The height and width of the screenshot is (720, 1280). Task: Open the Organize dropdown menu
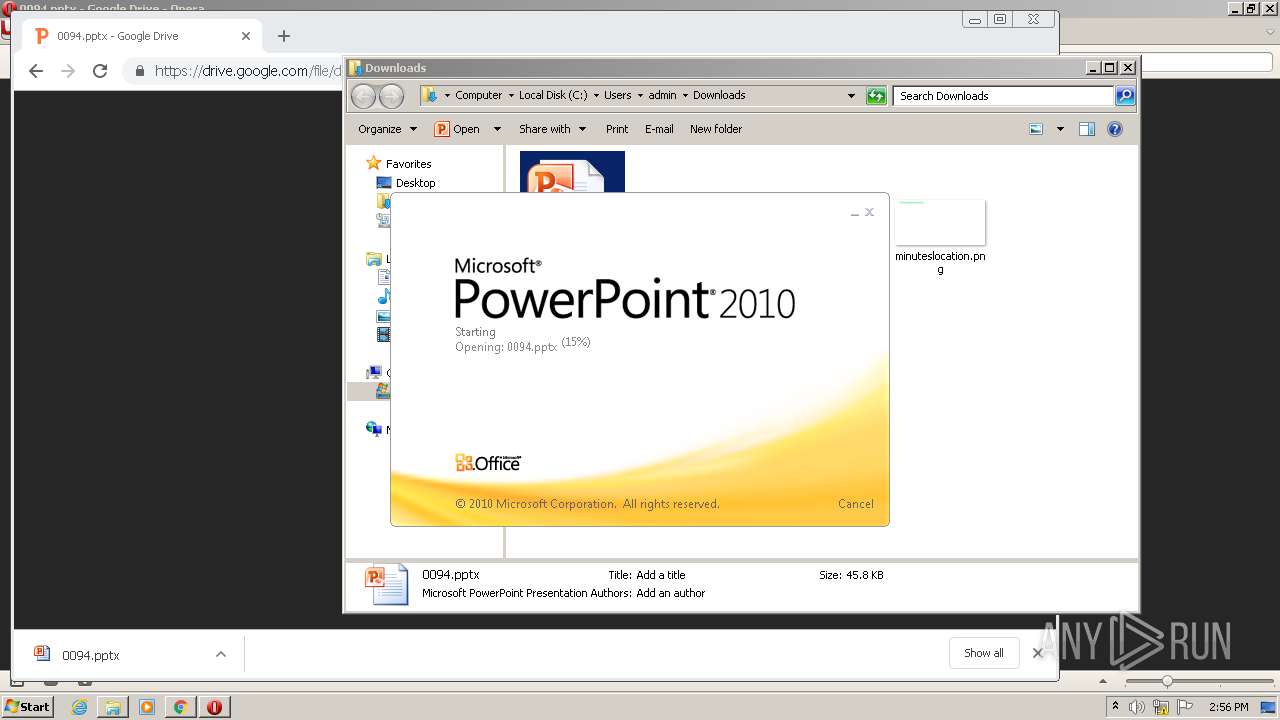pos(387,129)
